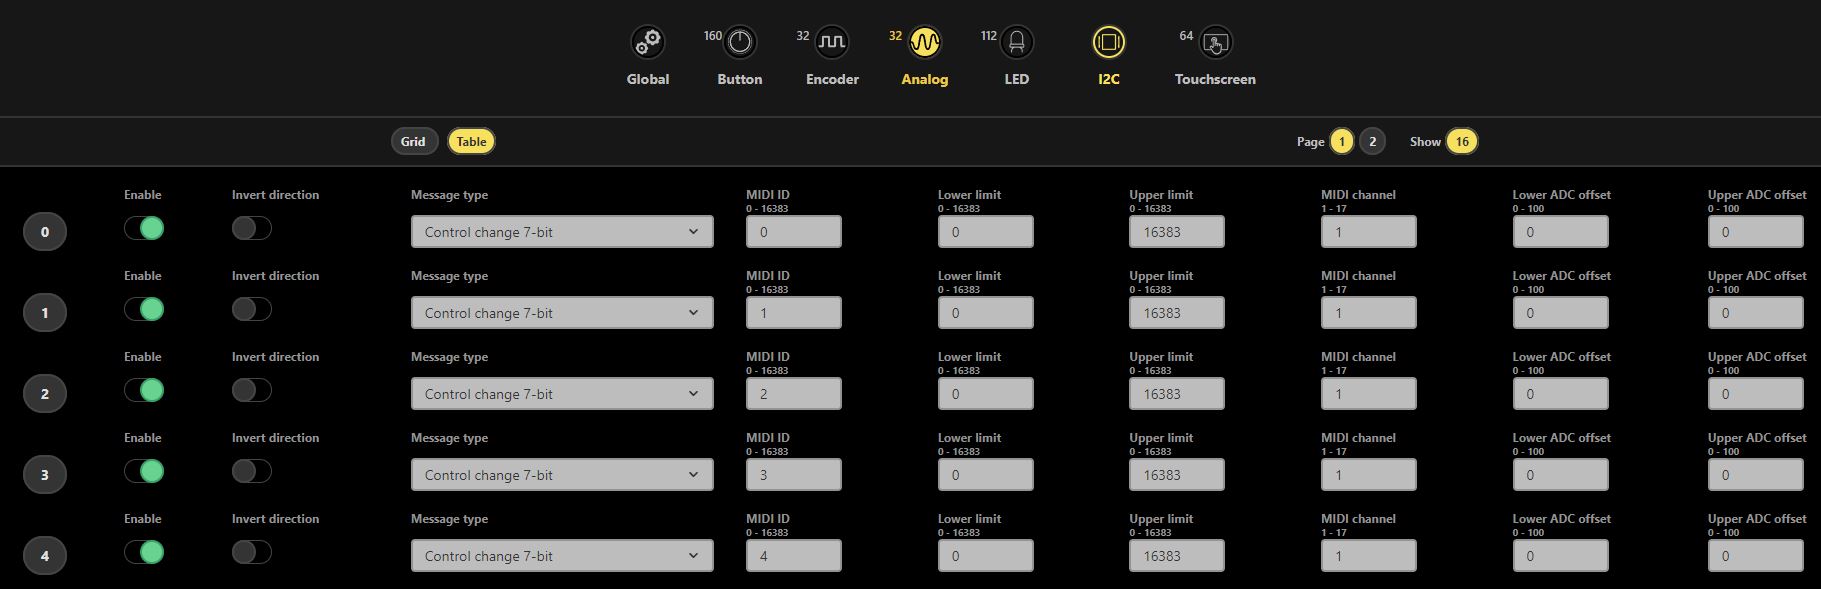Image resolution: width=1821 pixels, height=589 pixels.
Task: Select the Analog waveform icon
Action: [924, 43]
